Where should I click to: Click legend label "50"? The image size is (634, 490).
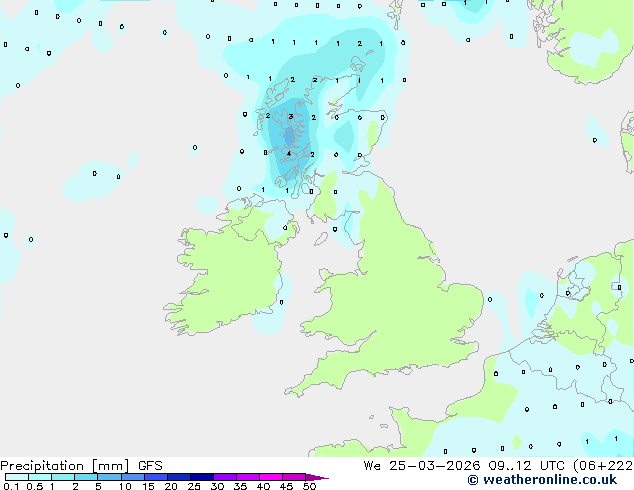pos(309,486)
